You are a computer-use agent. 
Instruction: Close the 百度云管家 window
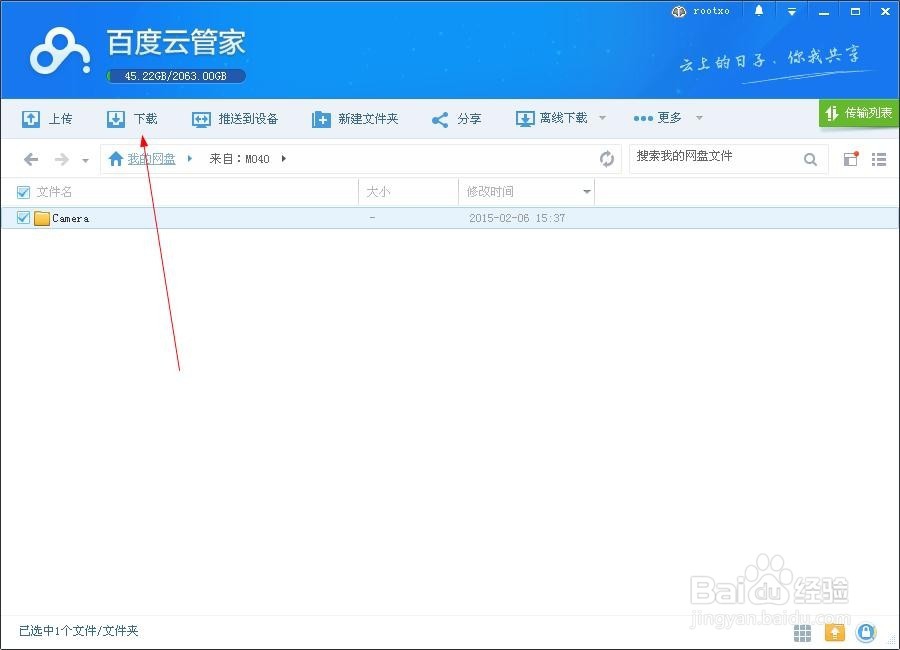(886, 11)
